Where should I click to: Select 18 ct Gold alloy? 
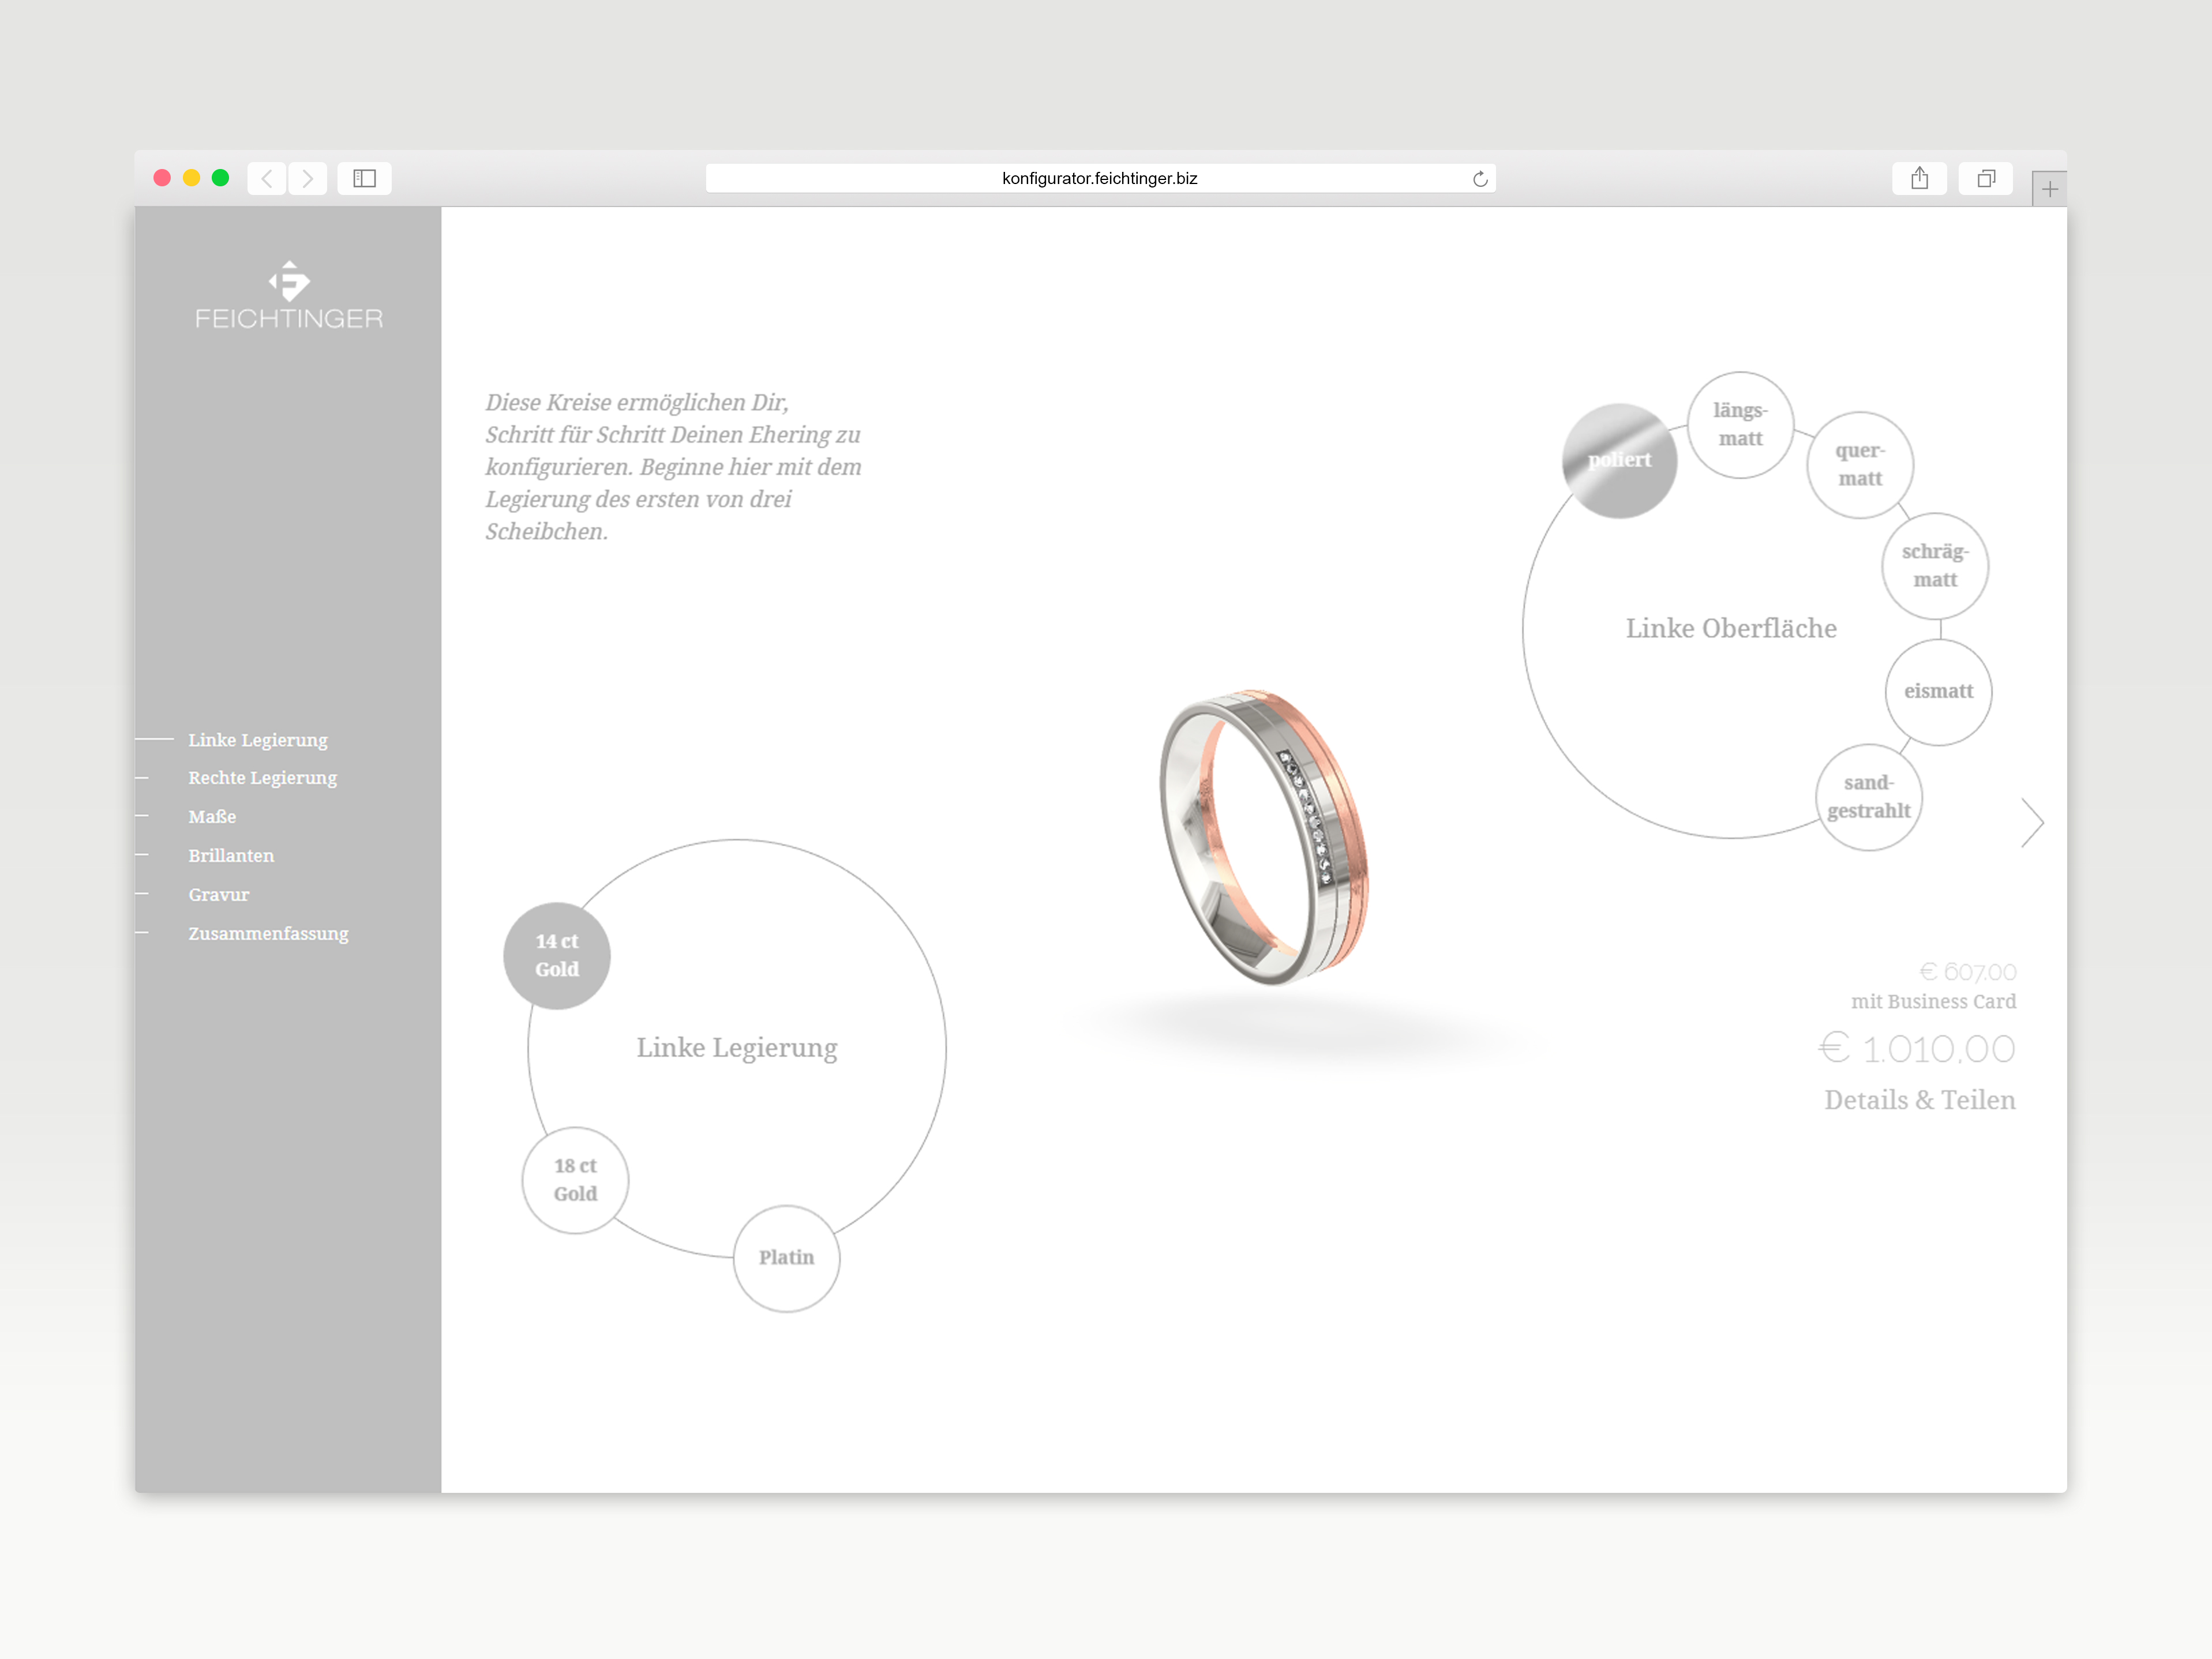575,1180
